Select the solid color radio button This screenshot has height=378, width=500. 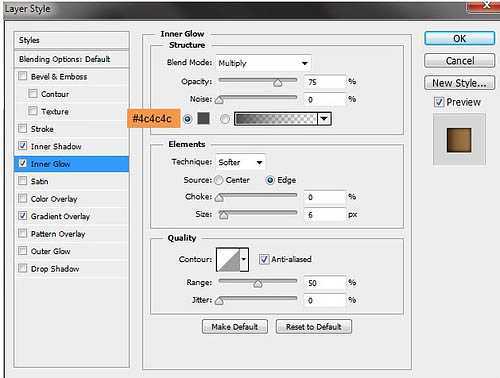188,119
